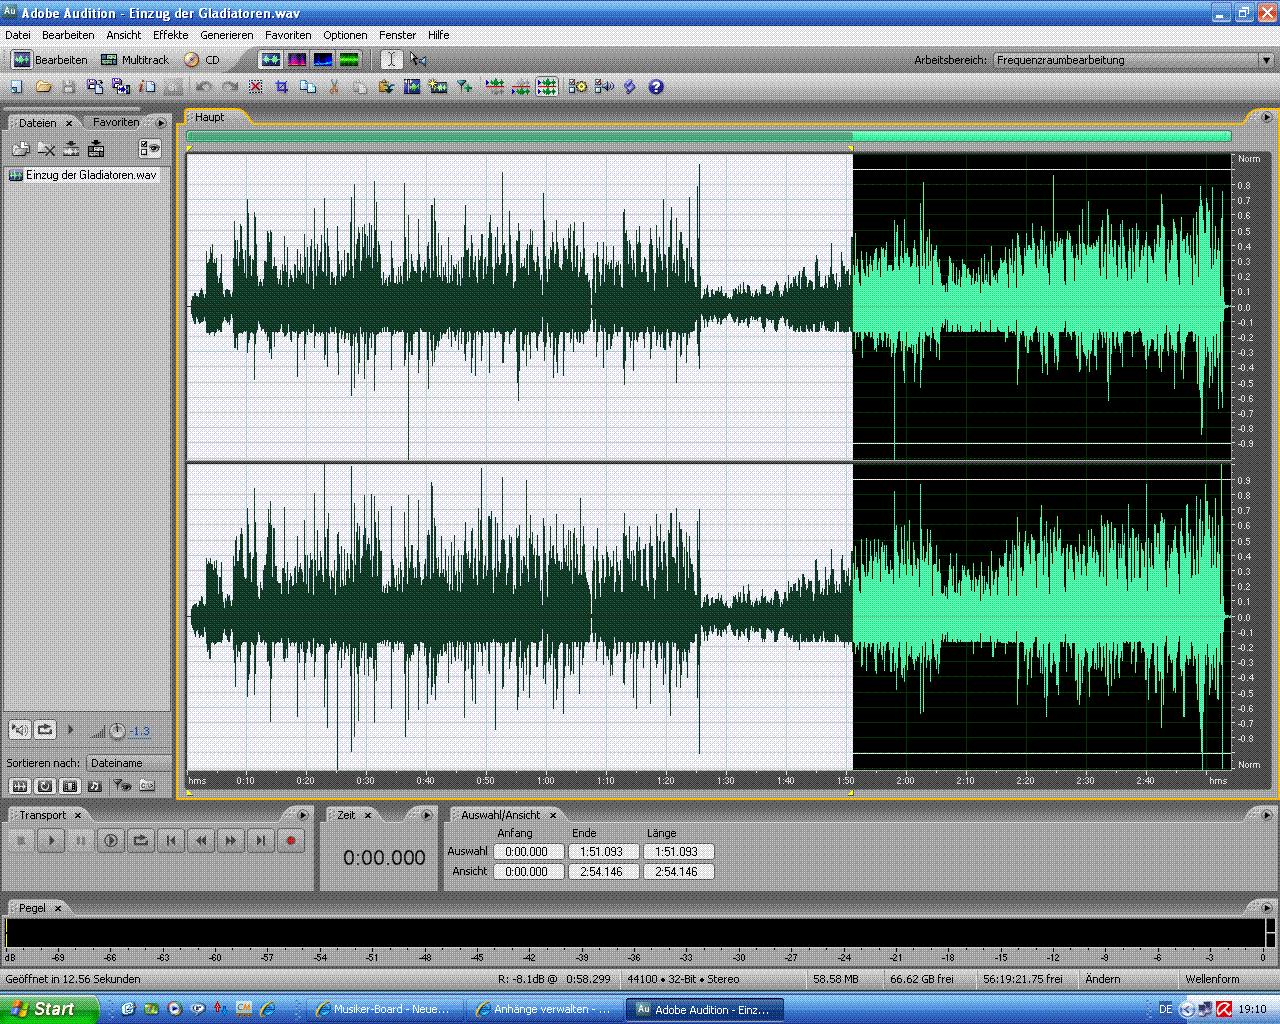Click the undo arrow in toolbar
The width and height of the screenshot is (1280, 1024).
coord(204,87)
